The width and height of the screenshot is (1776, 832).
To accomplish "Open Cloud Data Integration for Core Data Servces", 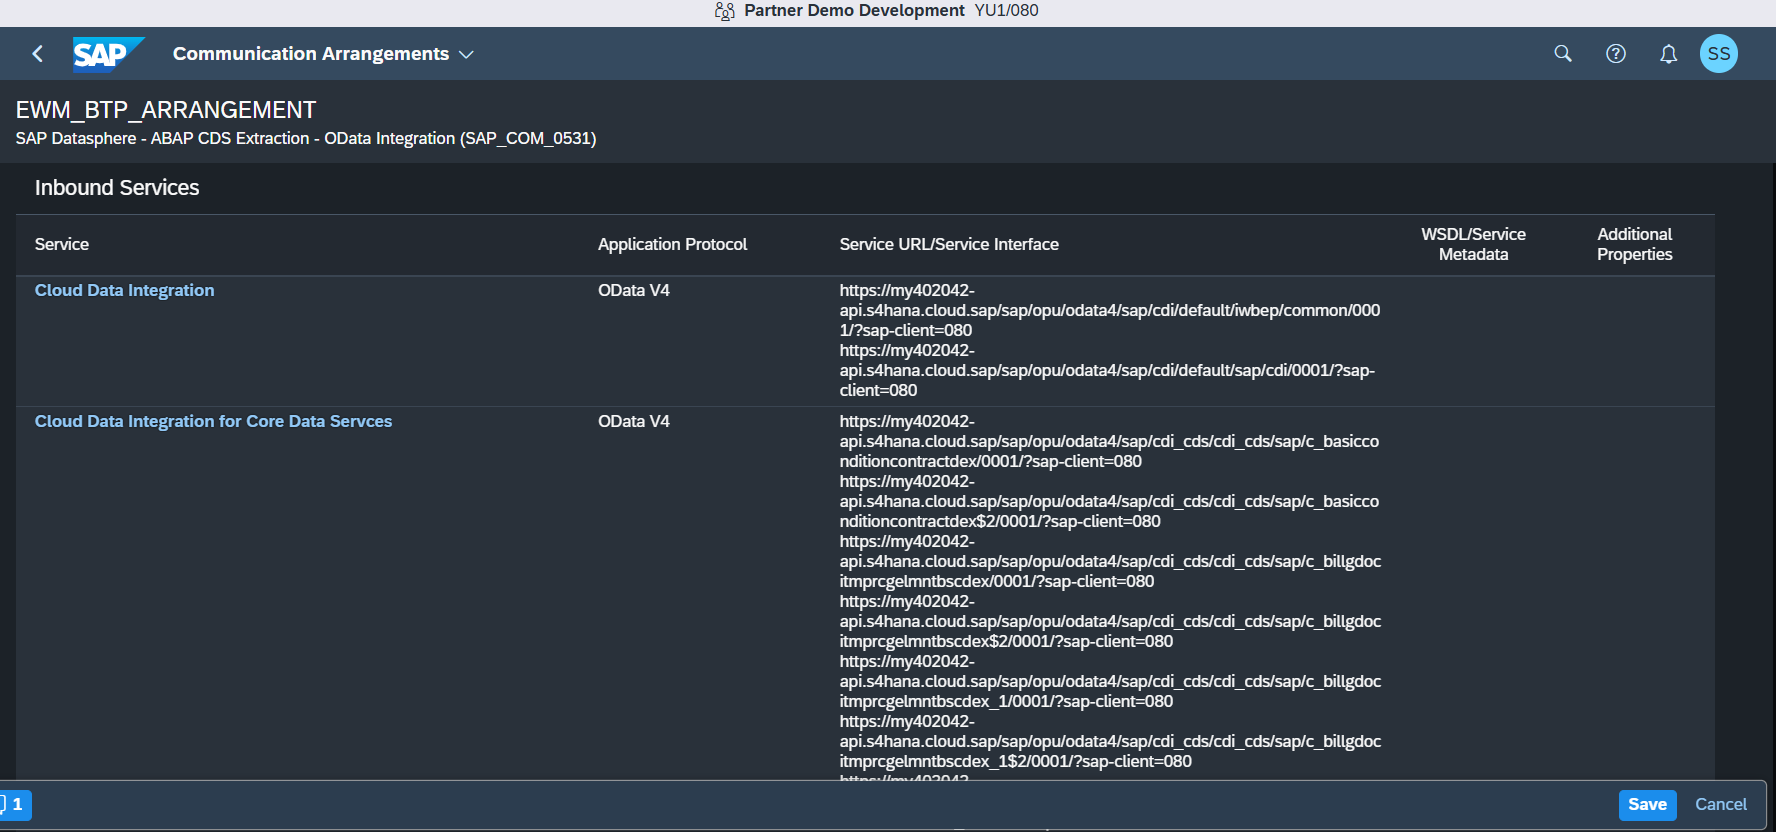I will (x=214, y=421).
